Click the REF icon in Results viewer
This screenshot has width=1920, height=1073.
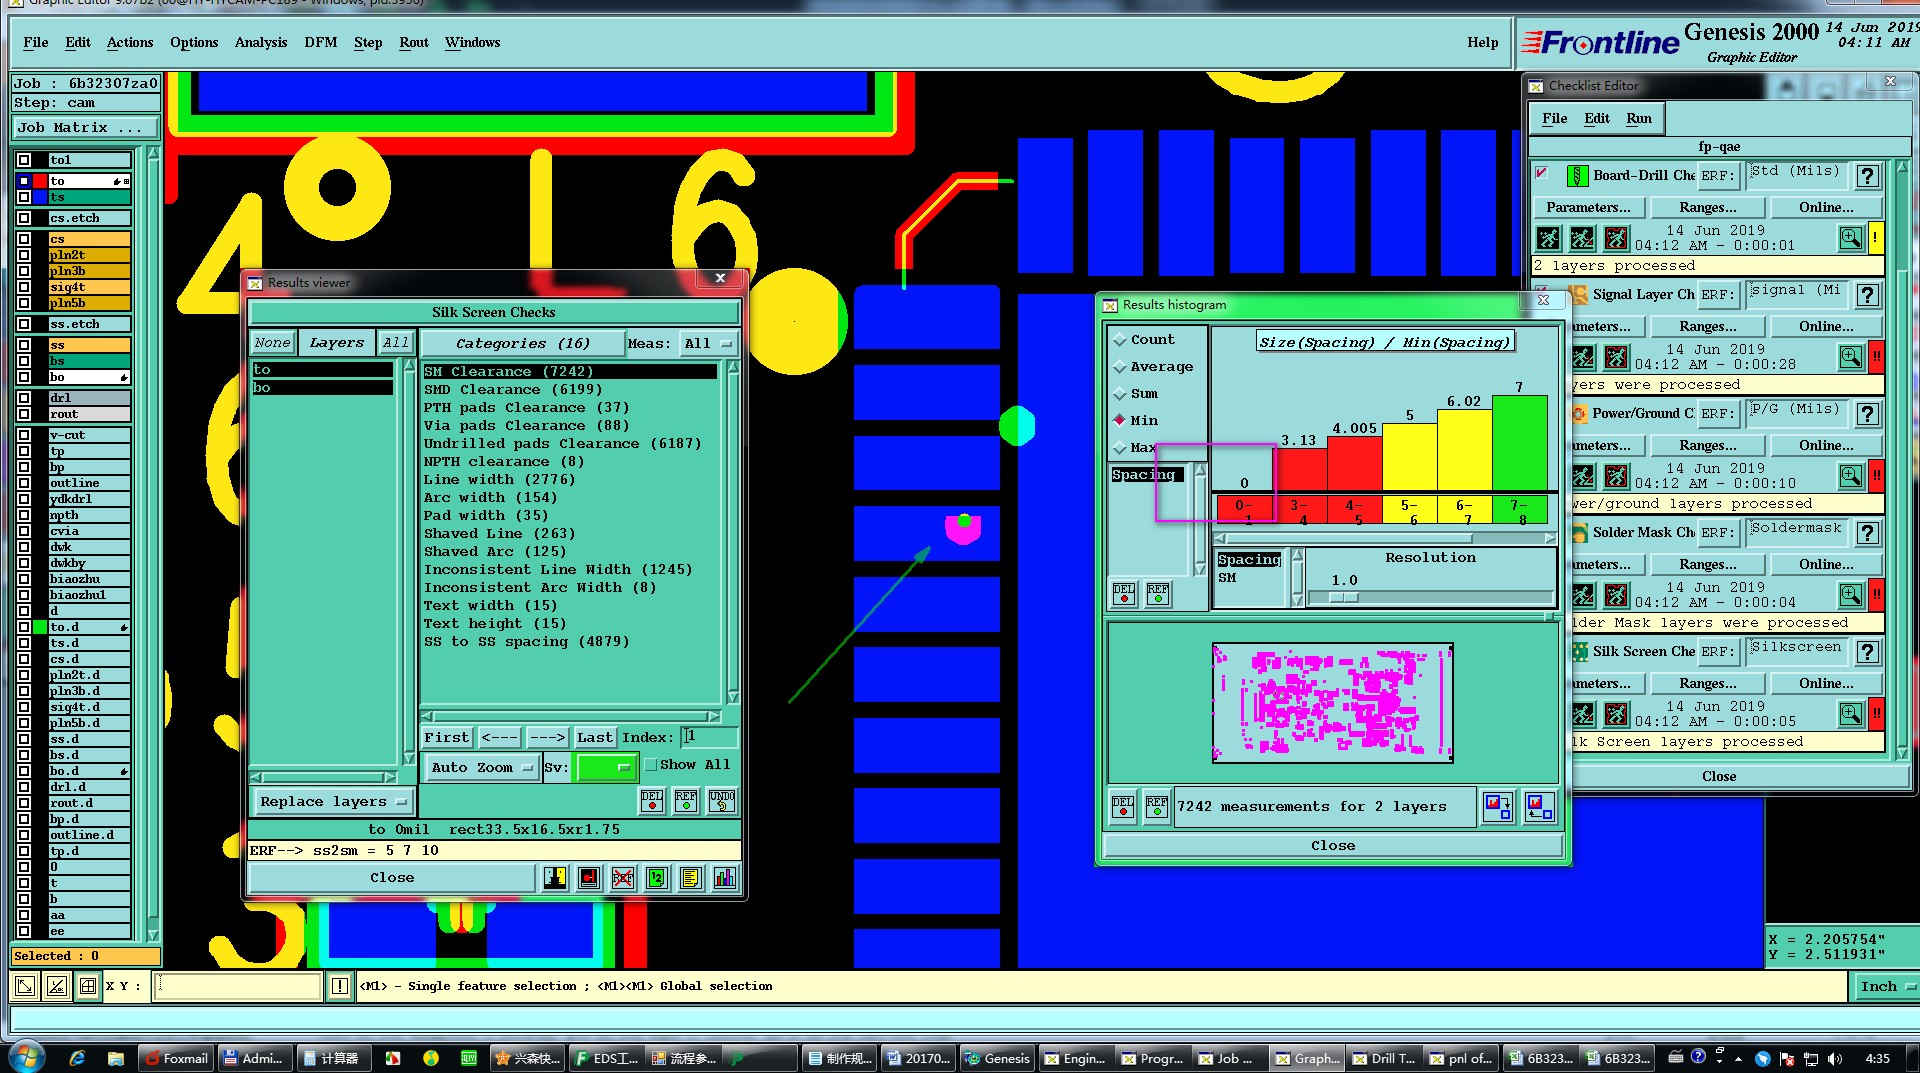(686, 801)
